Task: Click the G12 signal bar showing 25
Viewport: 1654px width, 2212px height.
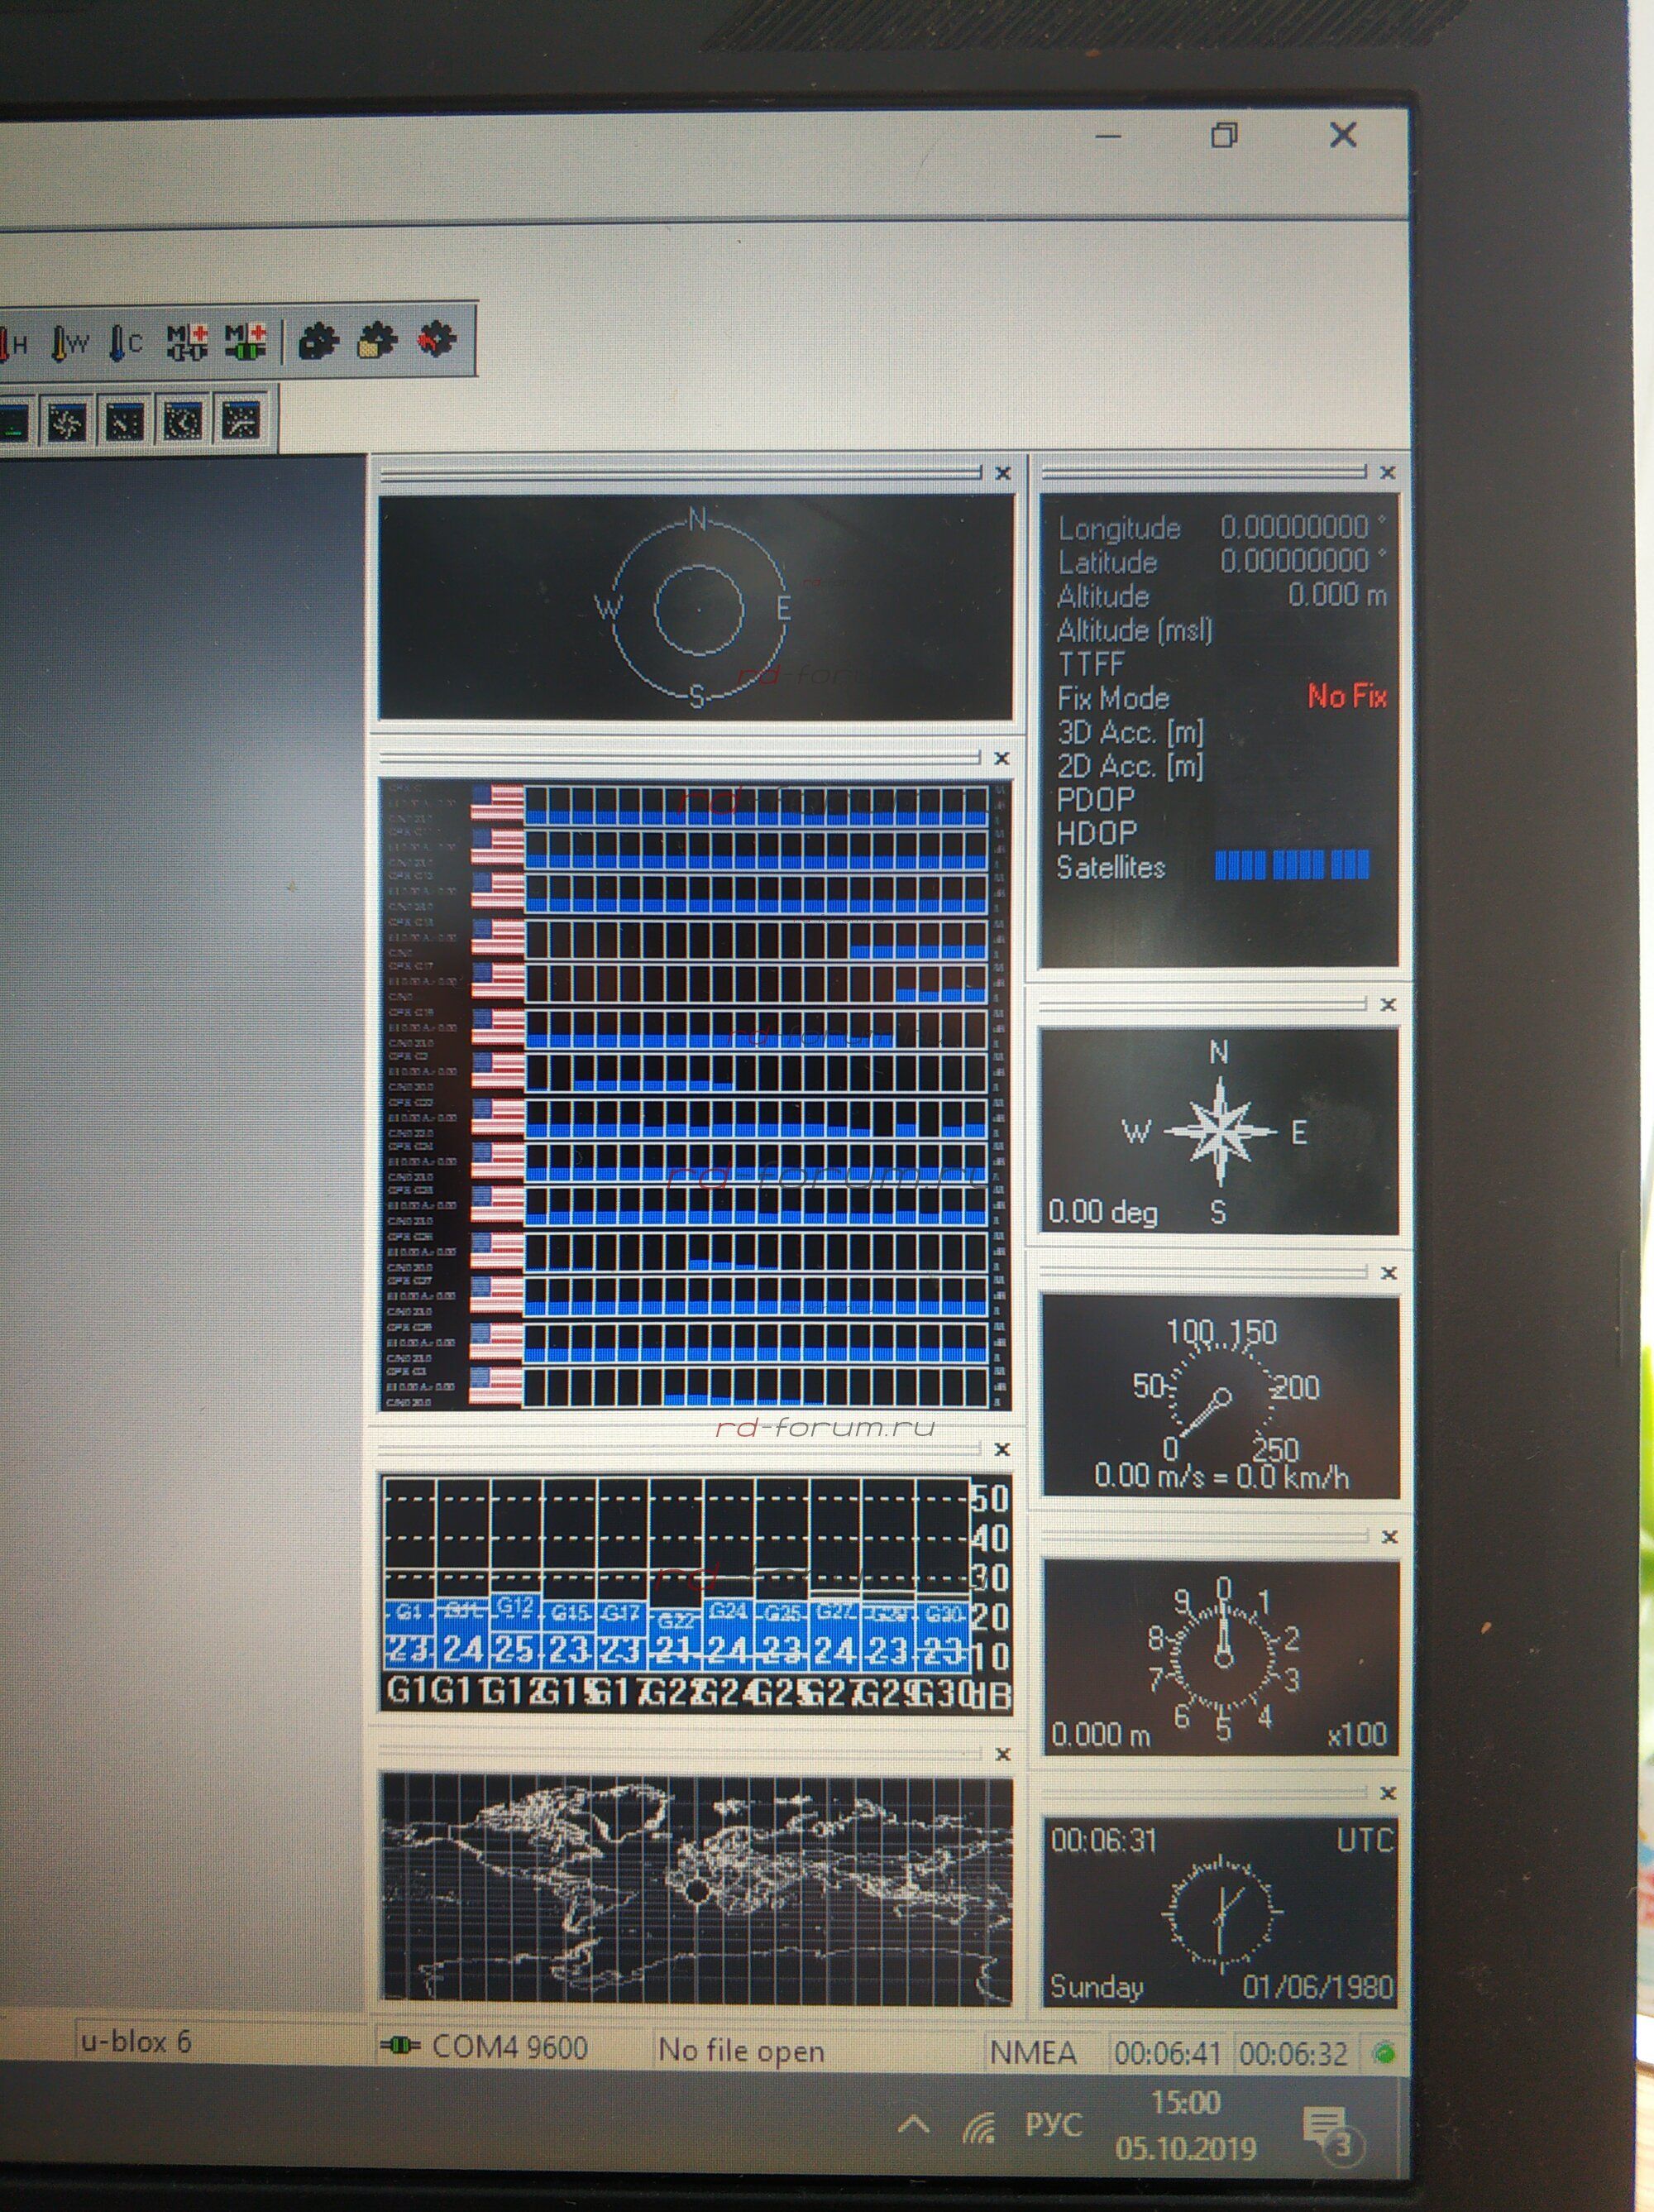Action: coord(515,1633)
